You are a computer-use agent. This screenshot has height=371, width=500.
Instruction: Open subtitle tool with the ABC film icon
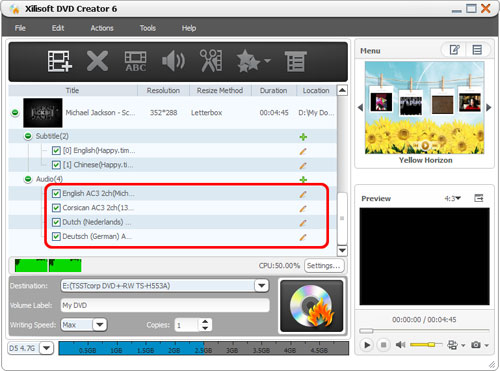[x=135, y=61]
